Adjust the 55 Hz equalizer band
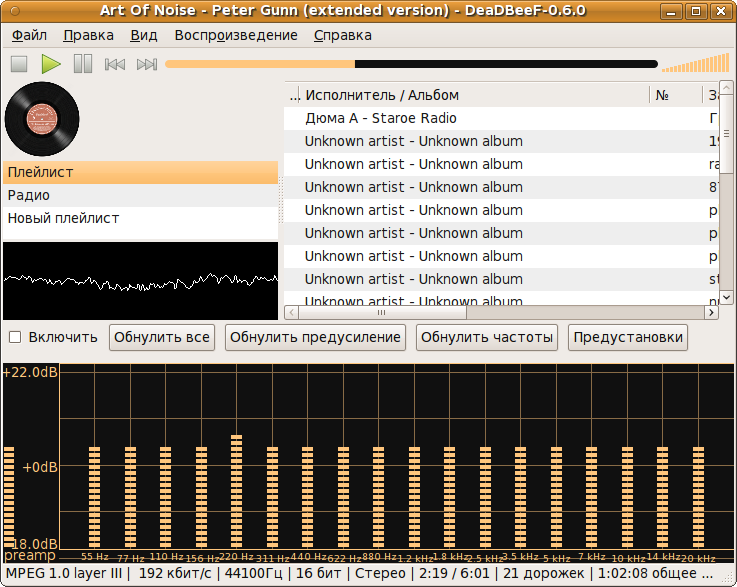Viewport: 737px width, 587px height. click(94, 497)
